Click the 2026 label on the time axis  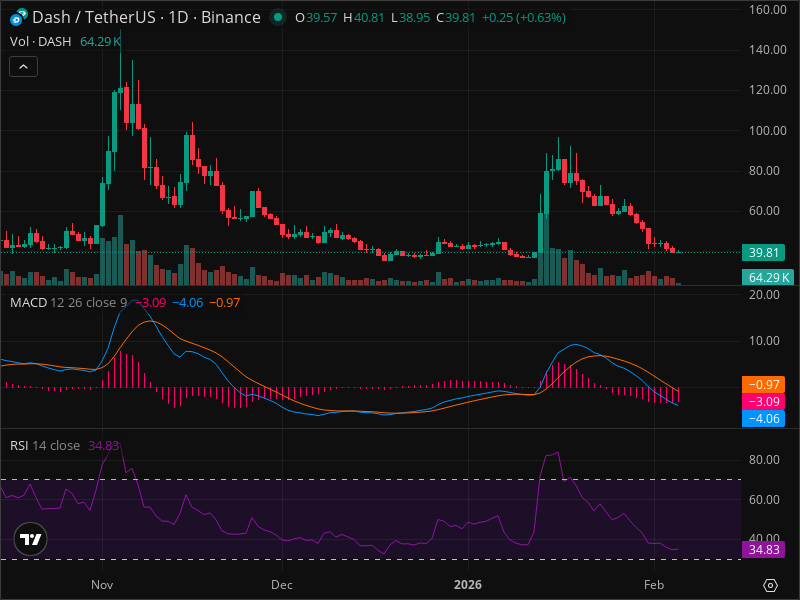pyautogui.click(x=468, y=585)
